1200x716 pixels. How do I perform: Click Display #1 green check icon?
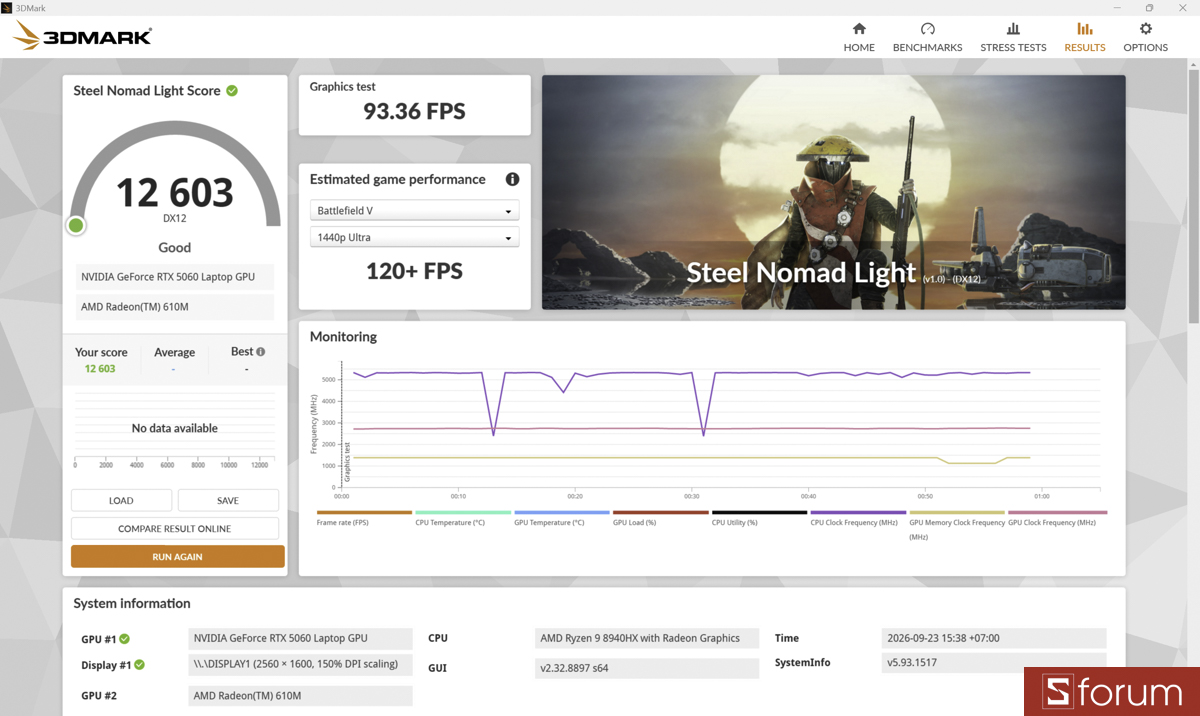(139, 665)
